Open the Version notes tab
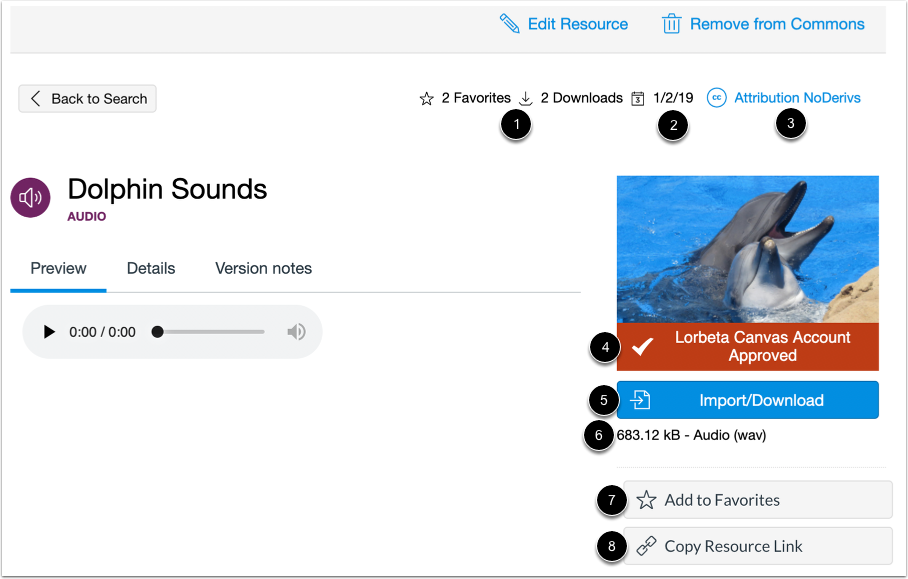908x579 pixels. pyautogui.click(x=263, y=268)
